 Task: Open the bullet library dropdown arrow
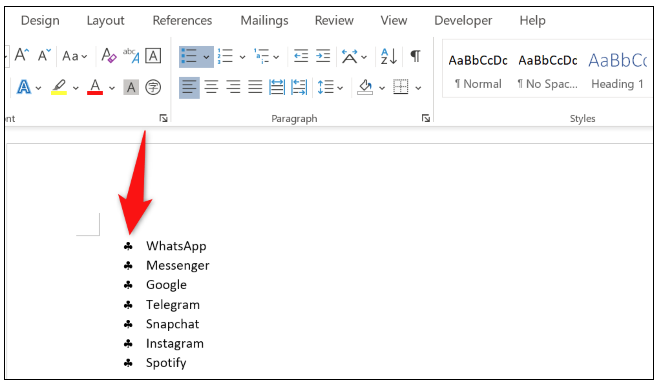[x=206, y=57]
